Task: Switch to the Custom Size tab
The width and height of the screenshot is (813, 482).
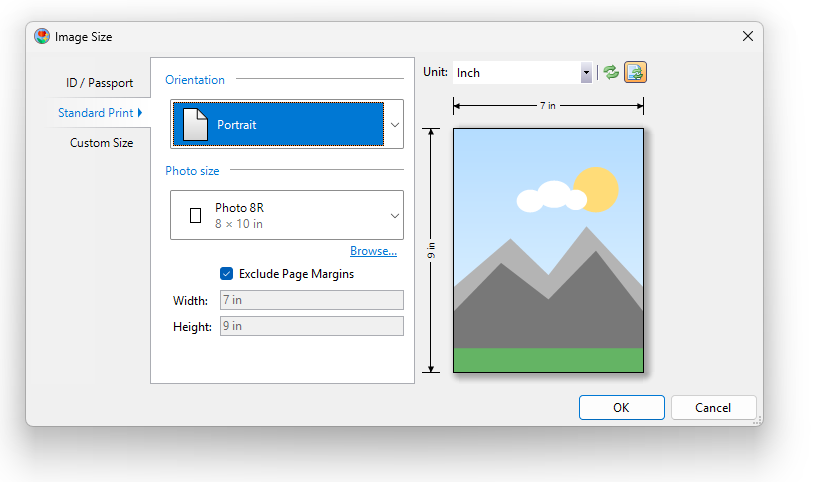Action: (101, 143)
